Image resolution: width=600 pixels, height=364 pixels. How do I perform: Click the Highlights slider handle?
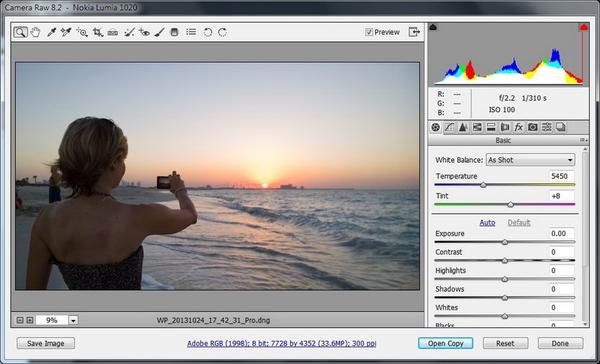coord(505,279)
